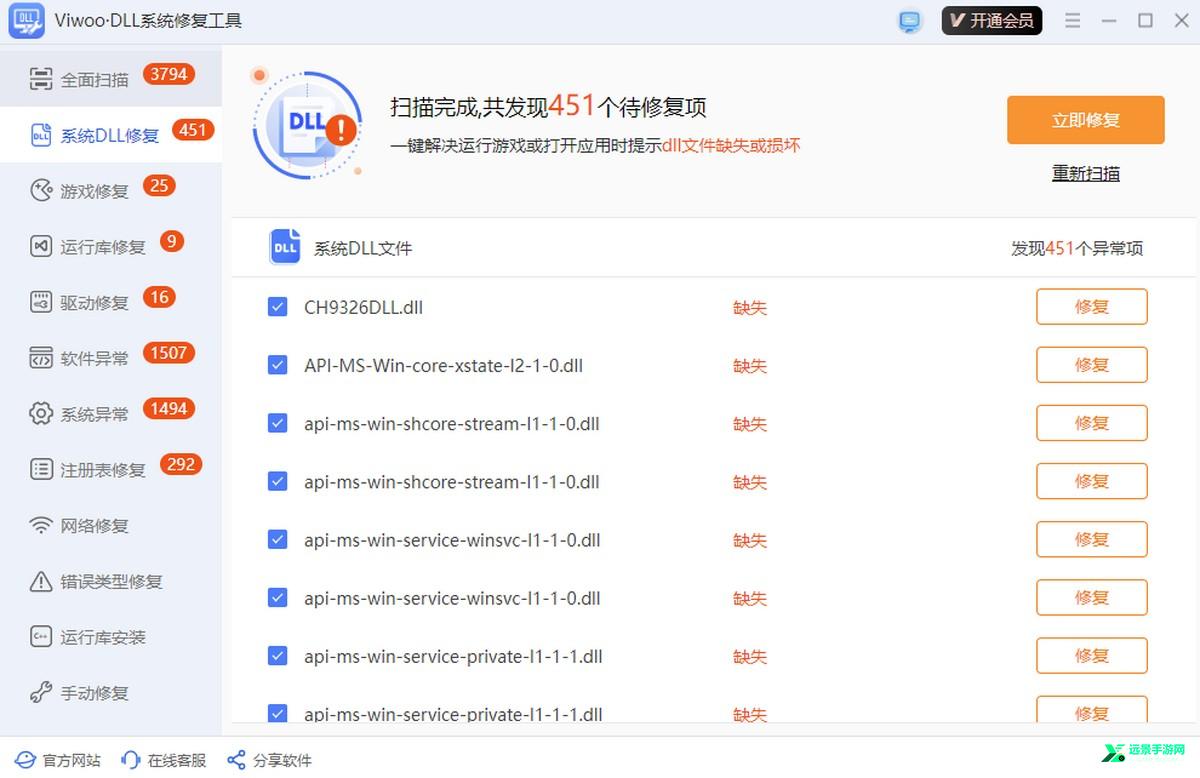Image resolution: width=1200 pixels, height=778 pixels.
Task: Click 修复 for first api-ms-win-shcore-stream-l1-1-0.dll row
Action: [1091, 423]
